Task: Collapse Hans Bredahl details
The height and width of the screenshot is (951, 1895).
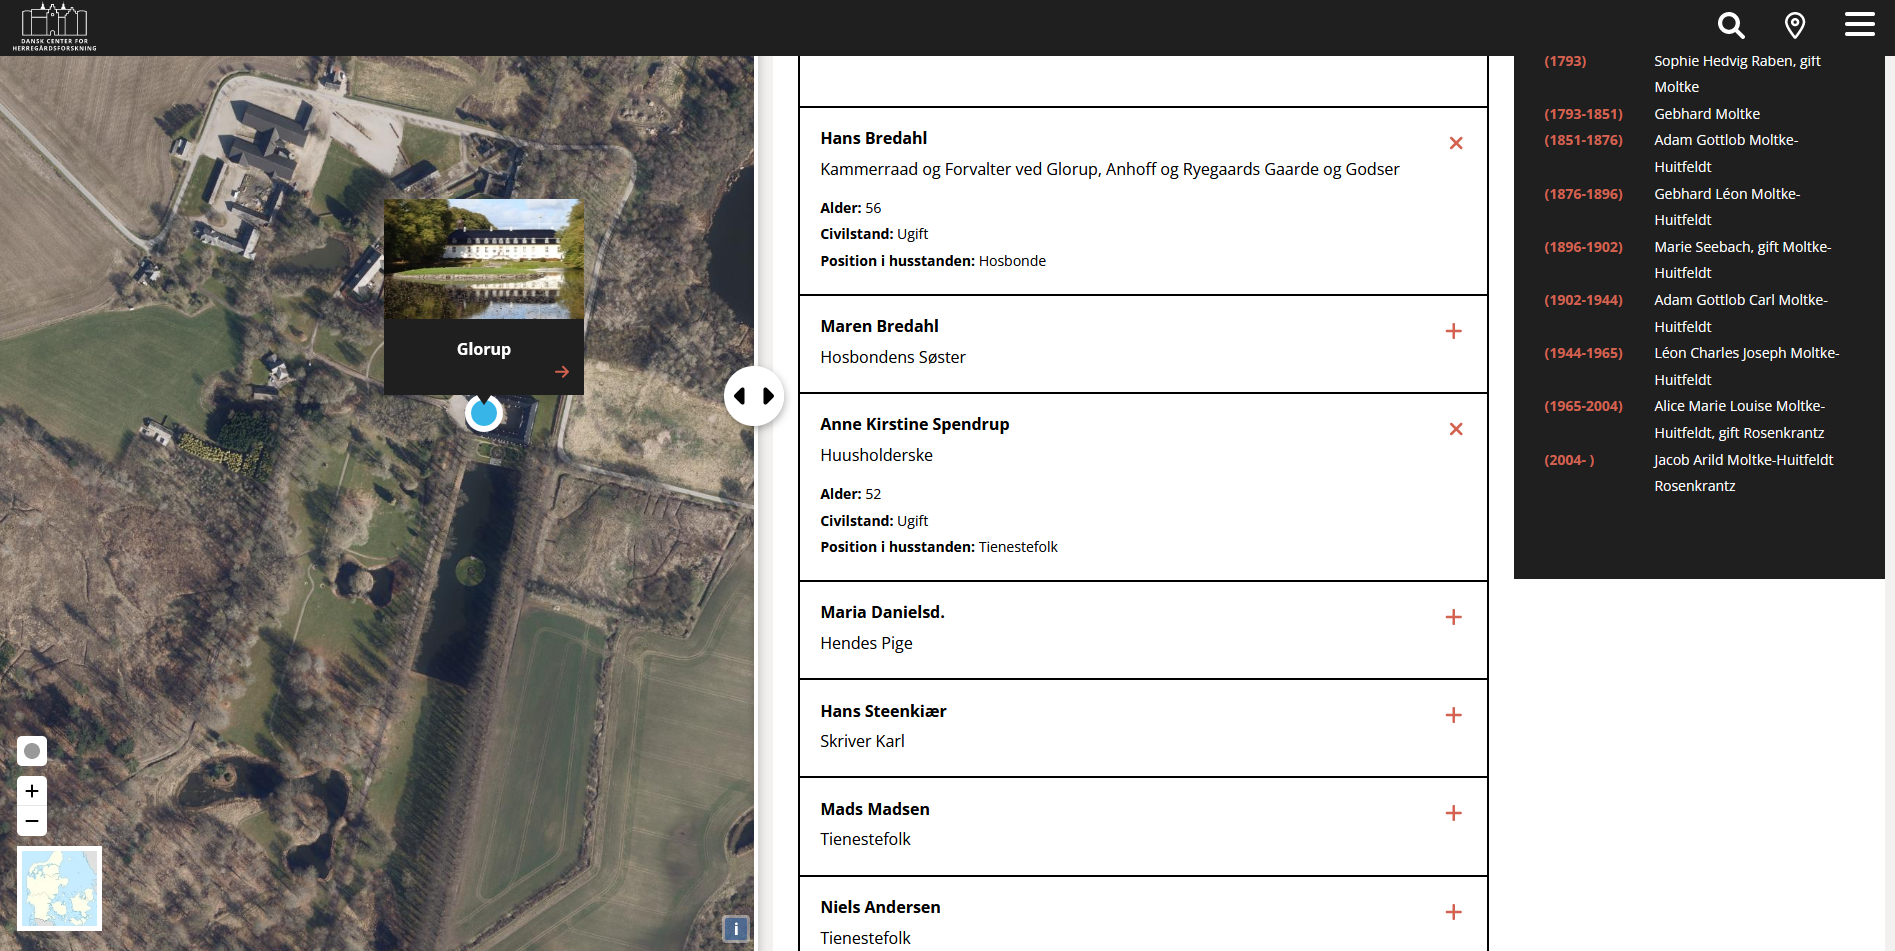Action: [x=1455, y=143]
